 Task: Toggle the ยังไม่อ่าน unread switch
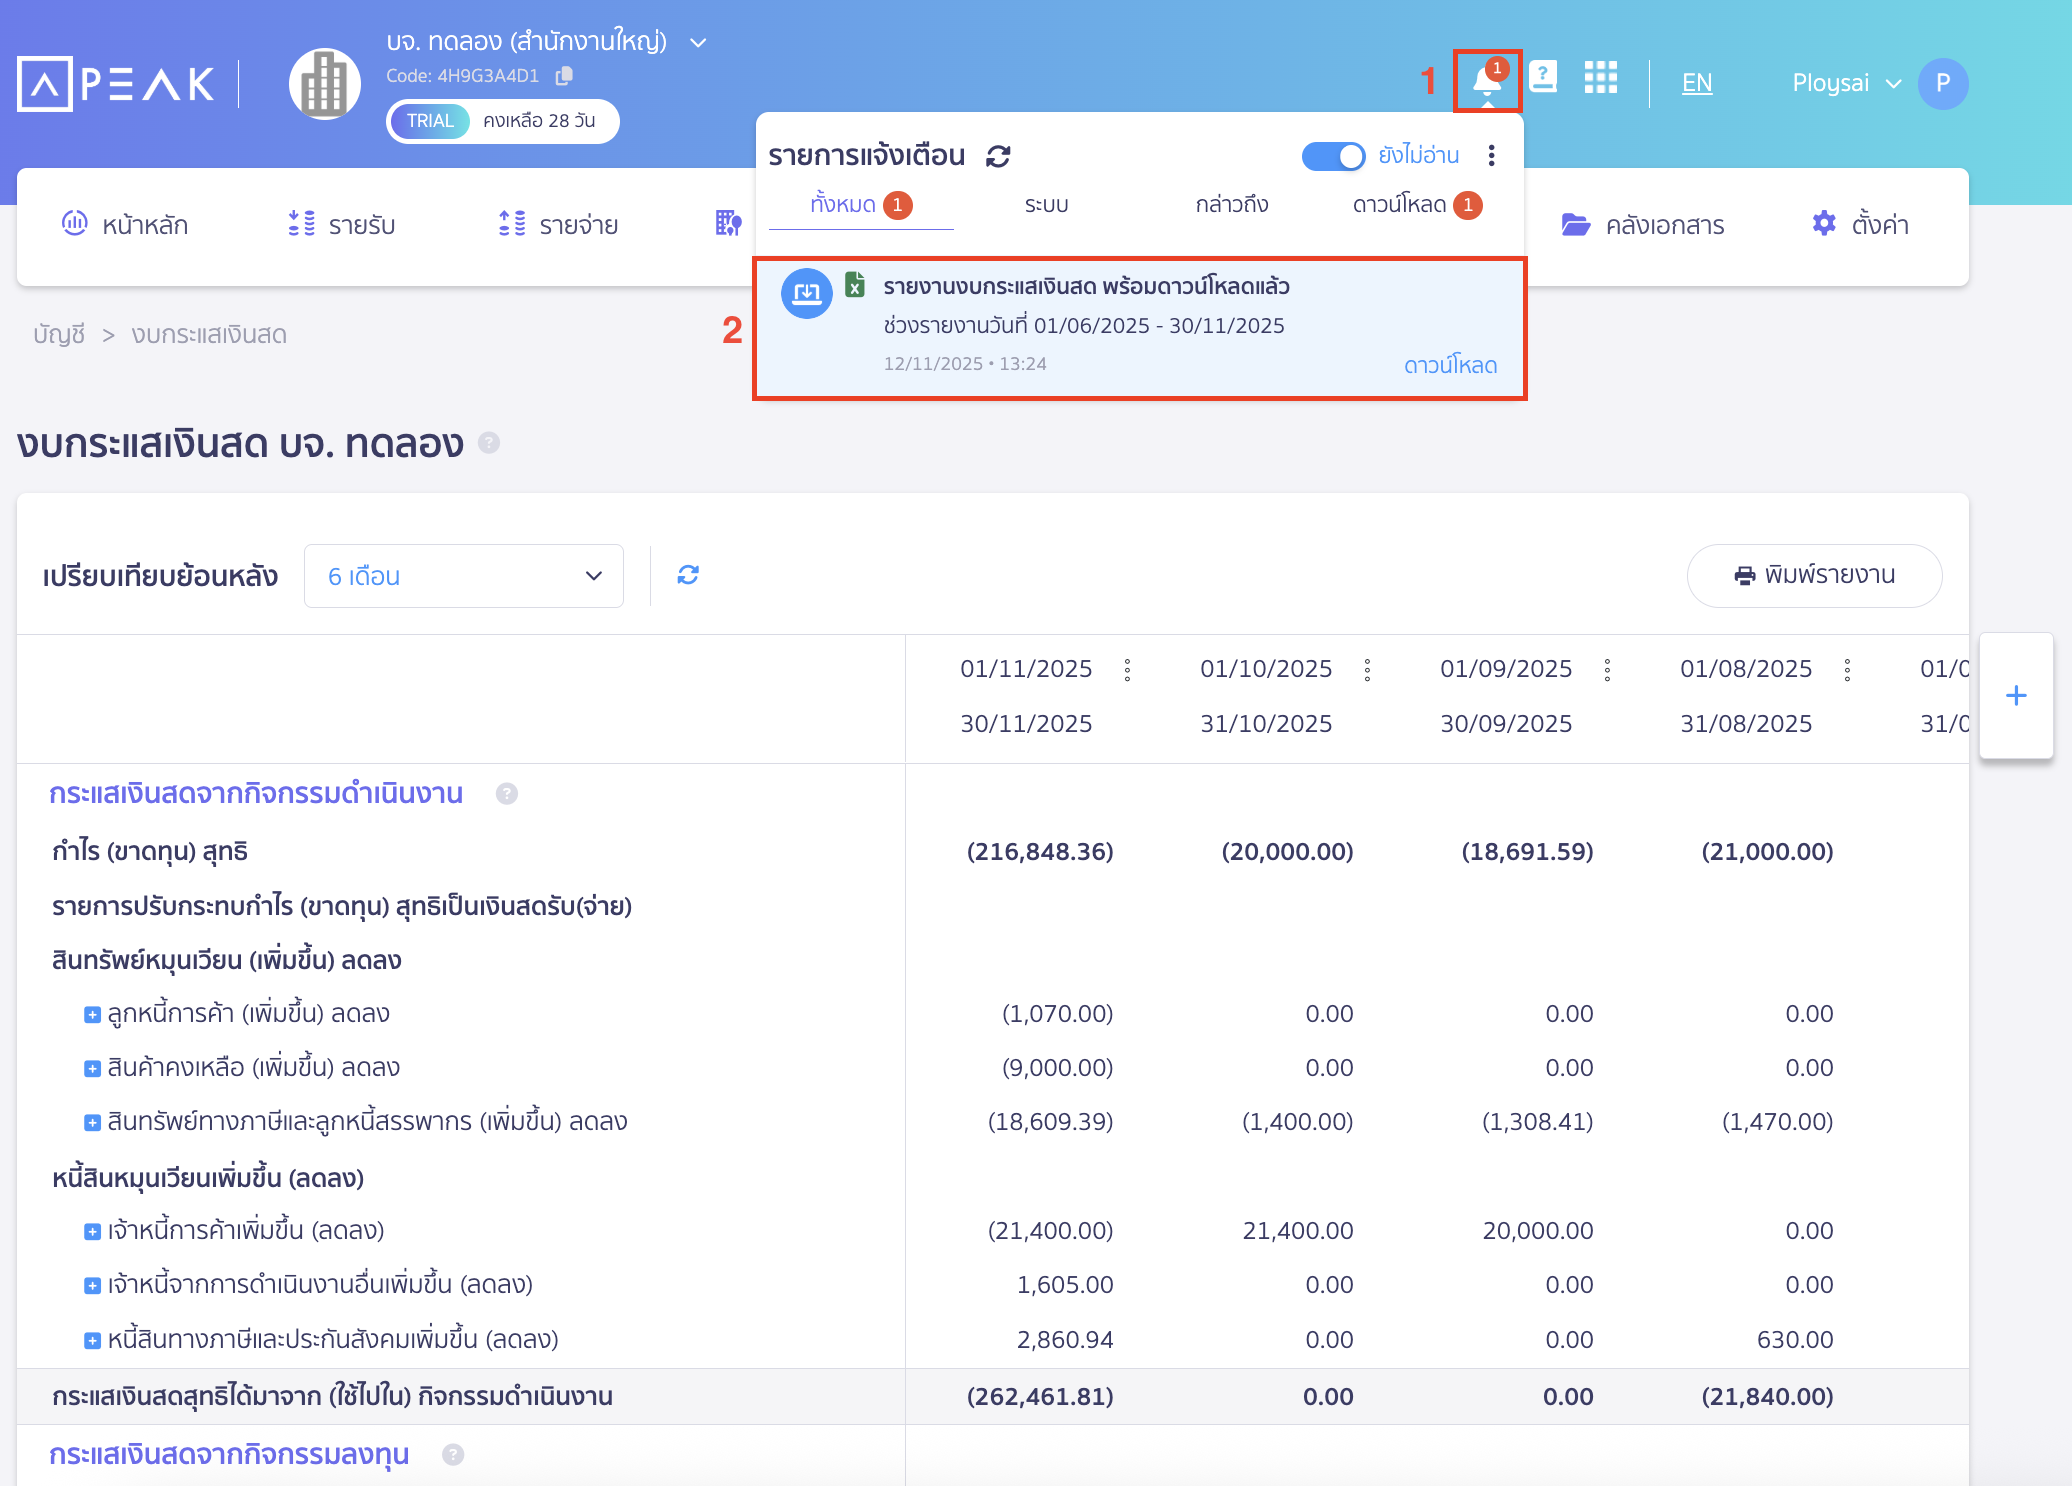[1333, 156]
